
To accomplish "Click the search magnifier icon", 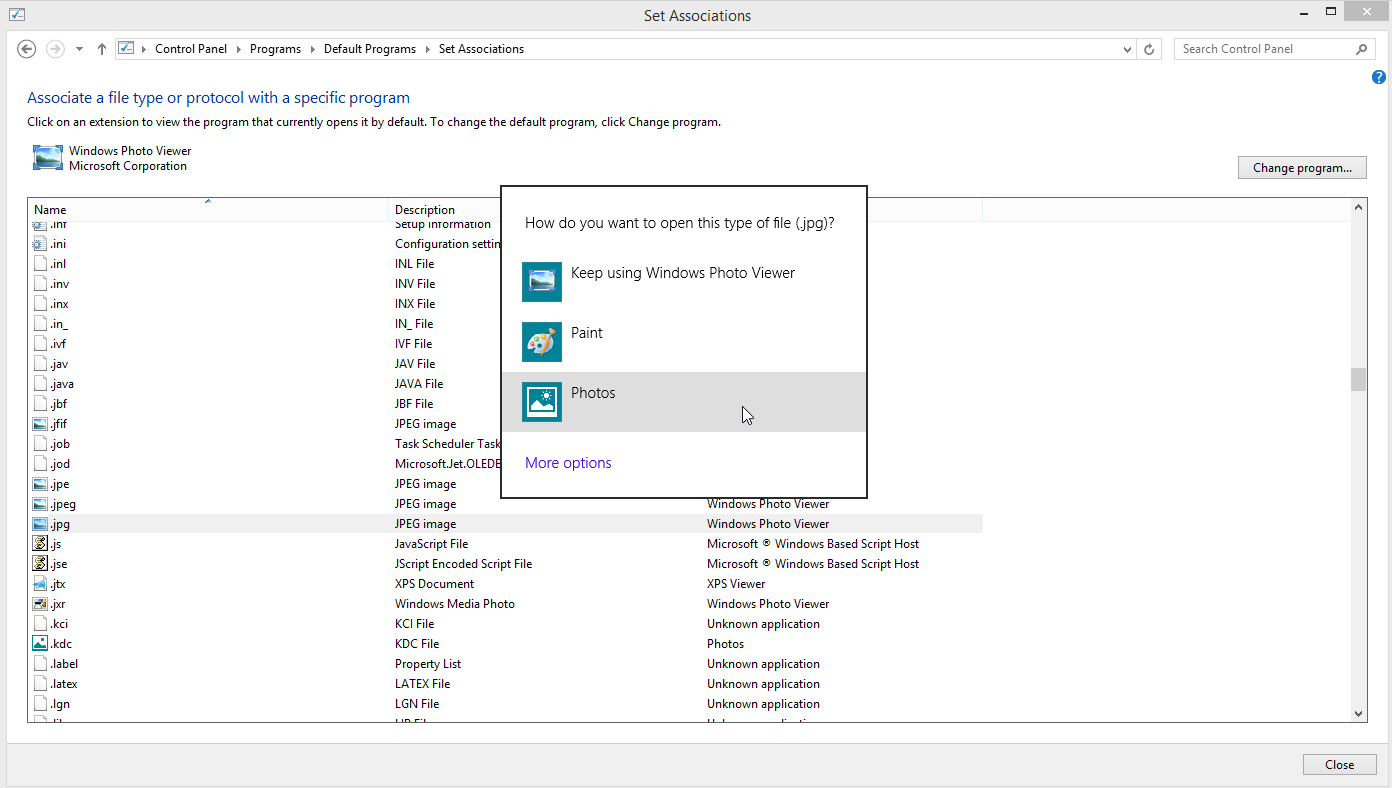I will click(1362, 49).
